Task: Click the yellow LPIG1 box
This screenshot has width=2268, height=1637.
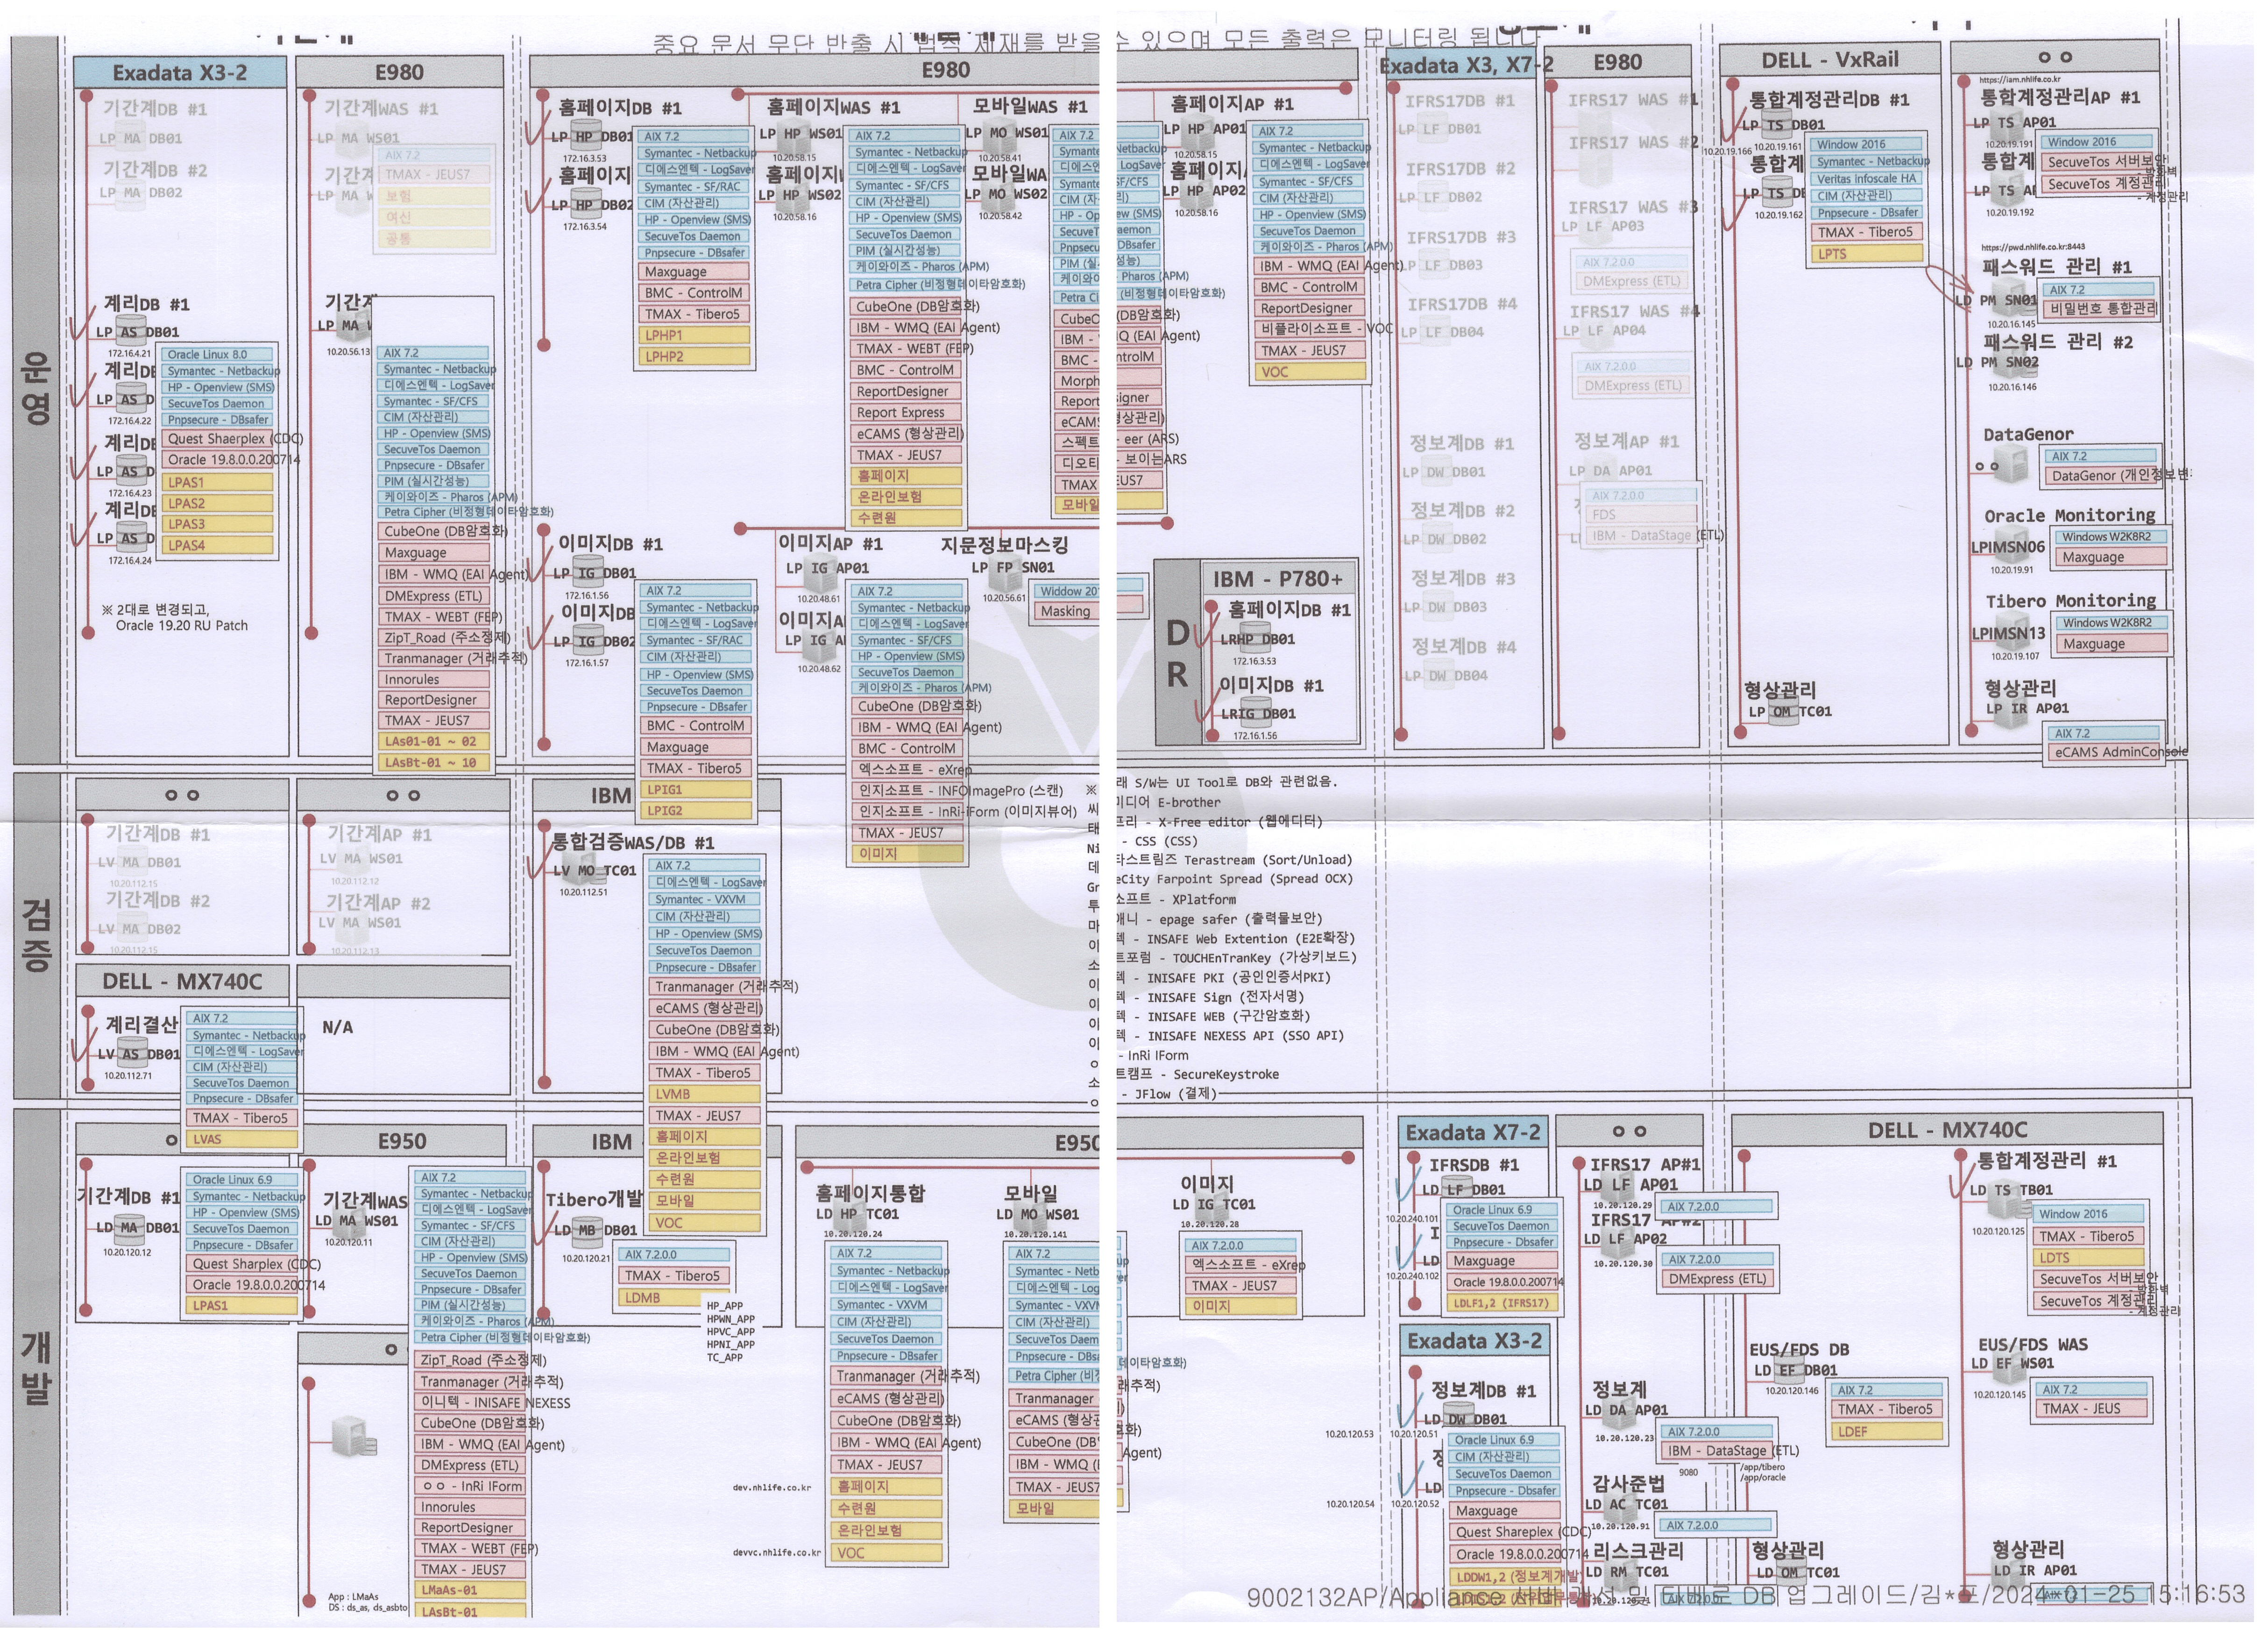Action: coord(697,790)
